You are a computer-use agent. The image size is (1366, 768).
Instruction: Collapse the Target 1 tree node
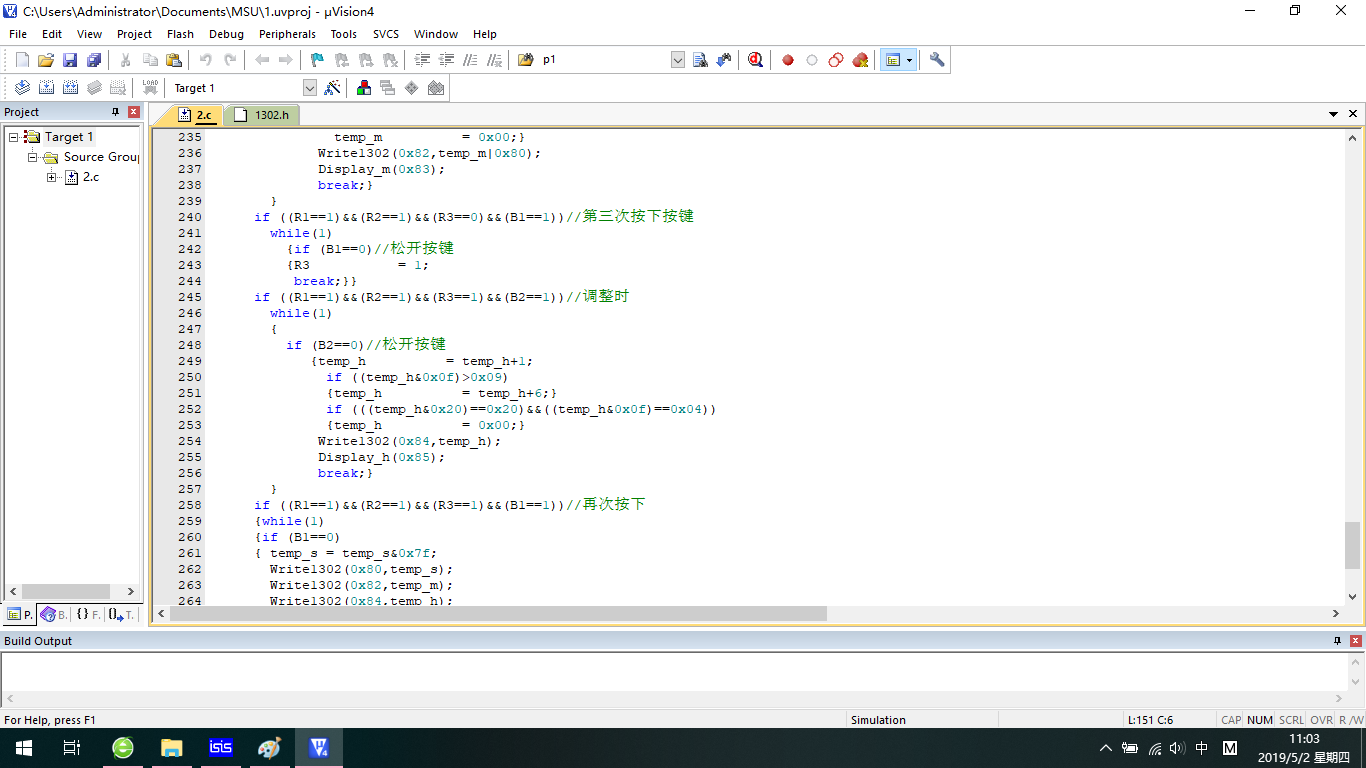[14, 137]
